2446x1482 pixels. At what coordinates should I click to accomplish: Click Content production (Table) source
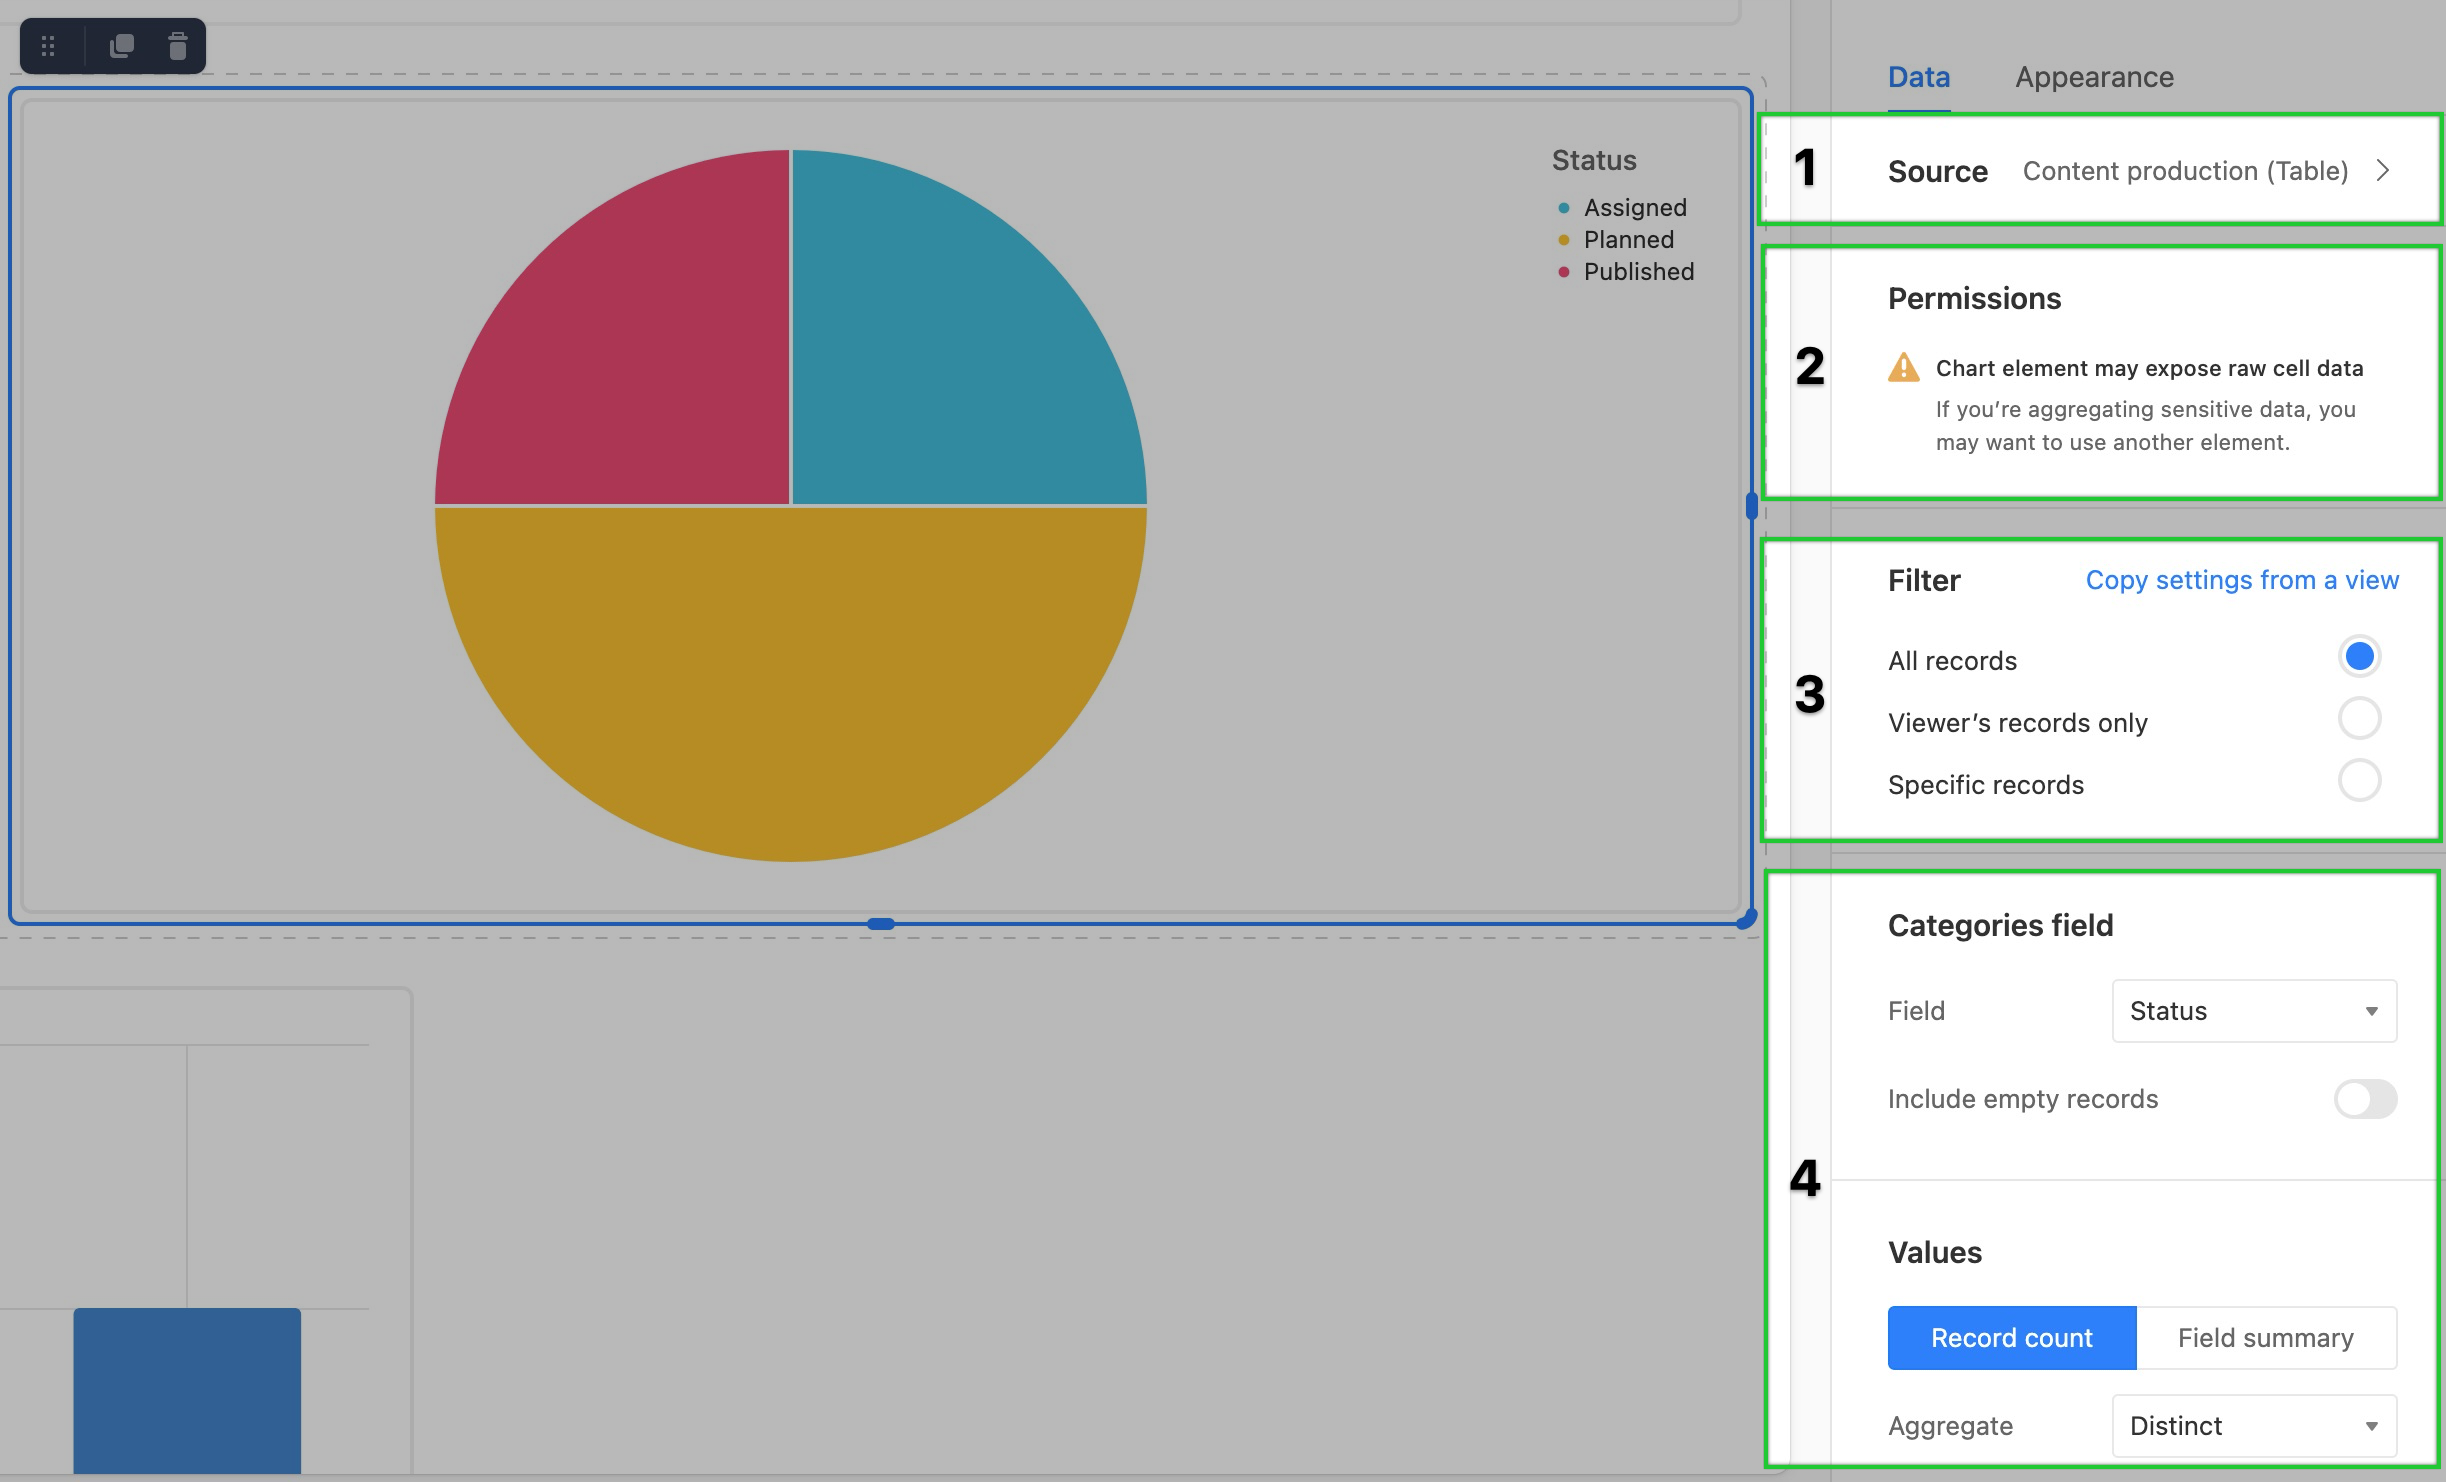pos(2185,171)
